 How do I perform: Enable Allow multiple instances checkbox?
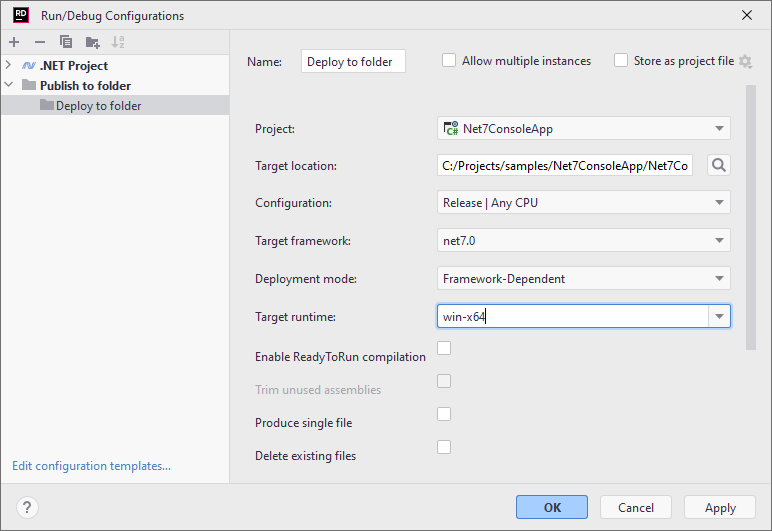point(449,60)
